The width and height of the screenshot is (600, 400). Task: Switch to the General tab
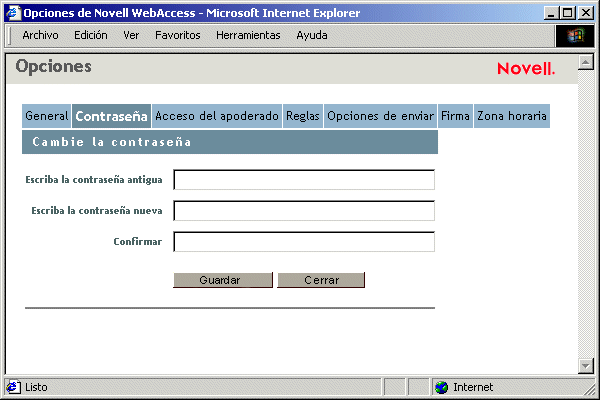point(46,116)
